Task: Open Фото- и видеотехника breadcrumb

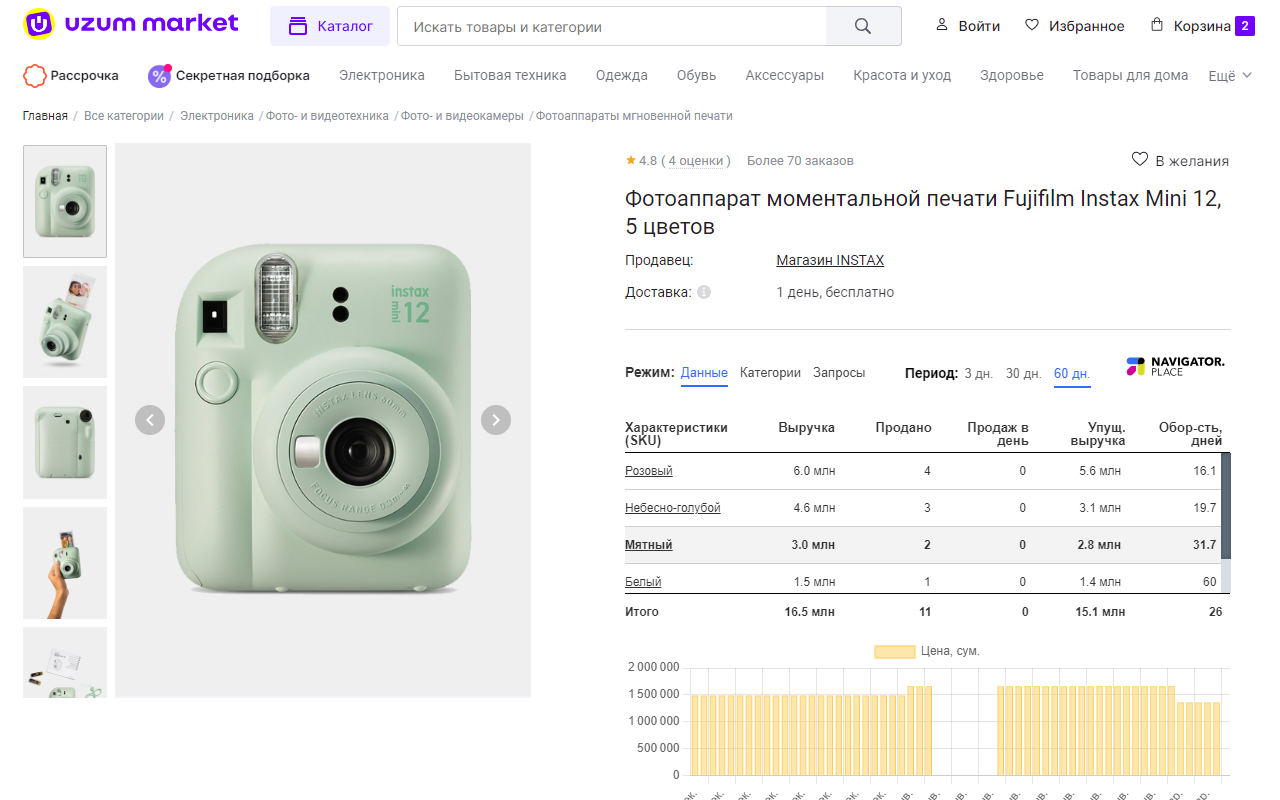Action: pyautogui.click(x=327, y=116)
